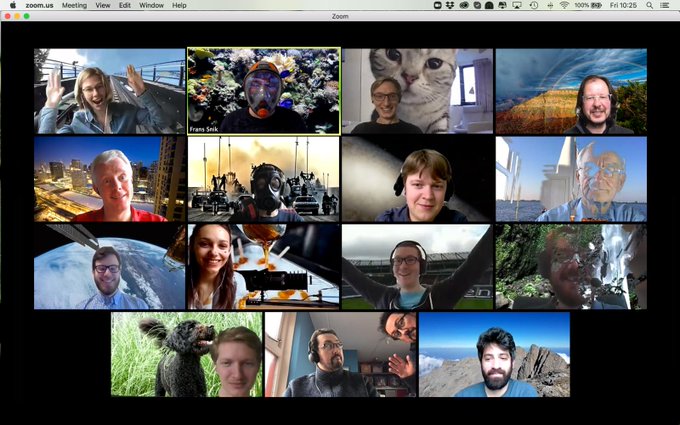Image resolution: width=680 pixels, height=425 pixels.
Task: Open the zoom.us application menu
Action: 40,5
